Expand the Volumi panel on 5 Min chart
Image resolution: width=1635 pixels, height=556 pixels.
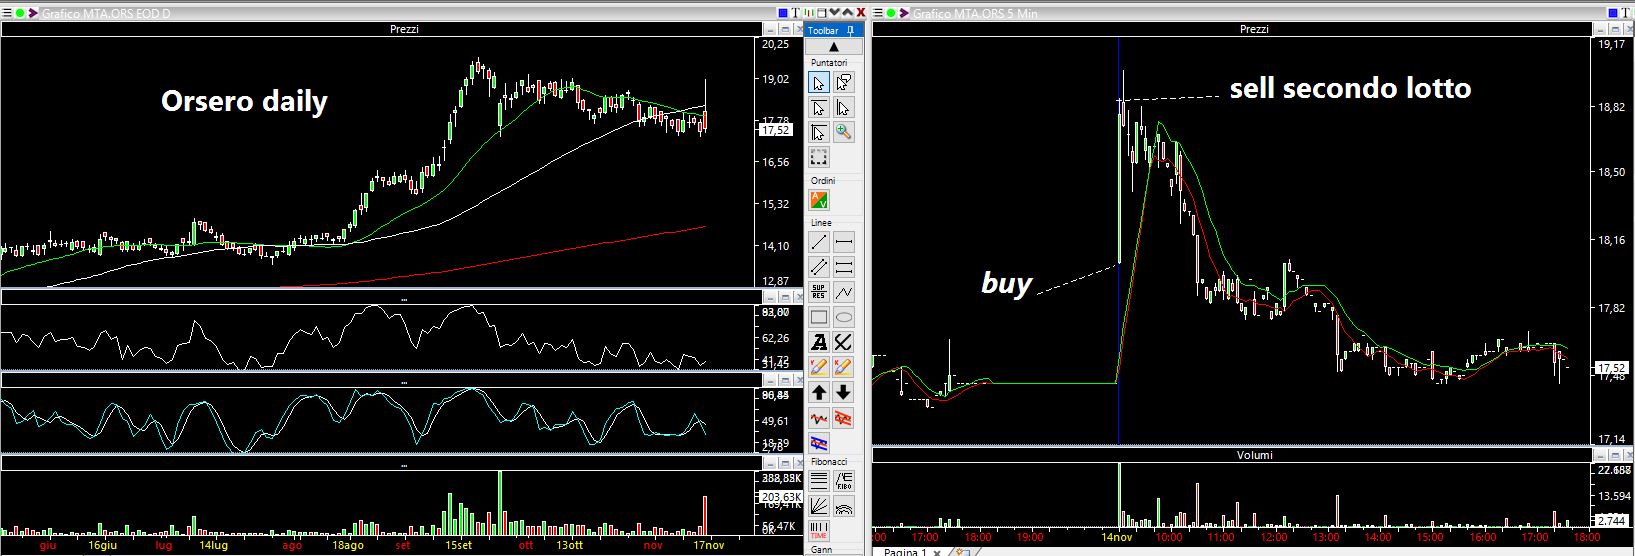point(1254,455)
